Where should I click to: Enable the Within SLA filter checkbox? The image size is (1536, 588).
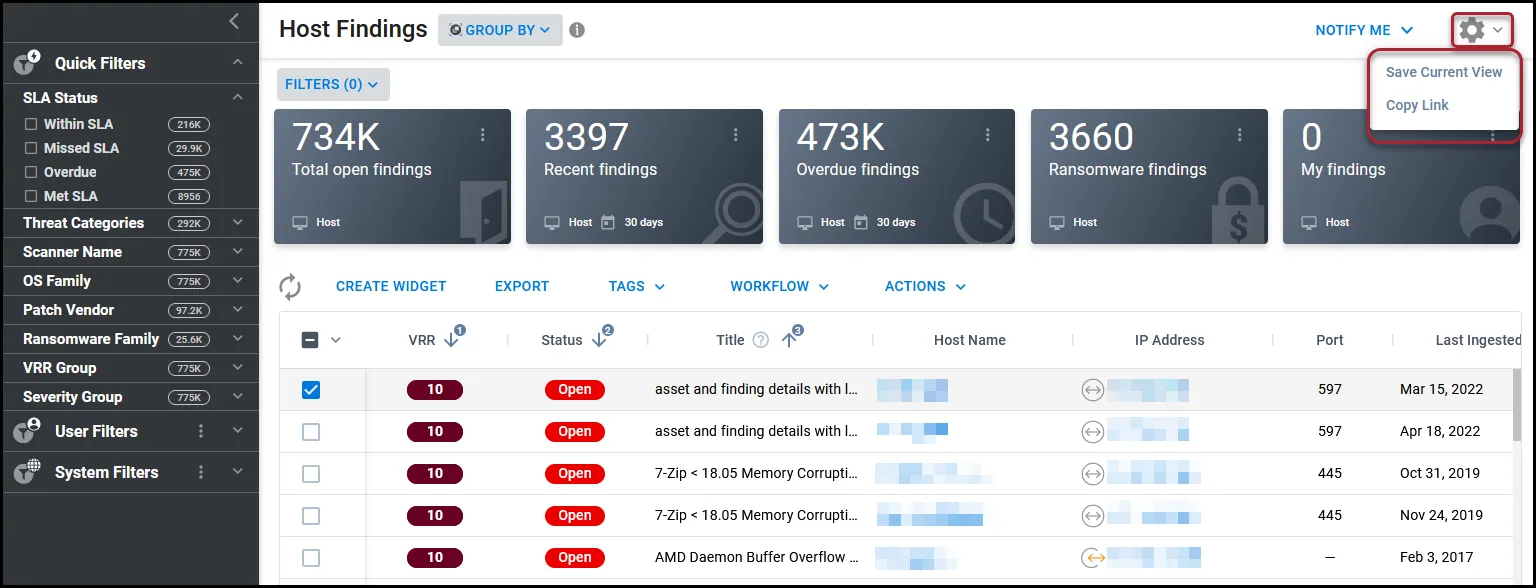click(x=31, y=124)
